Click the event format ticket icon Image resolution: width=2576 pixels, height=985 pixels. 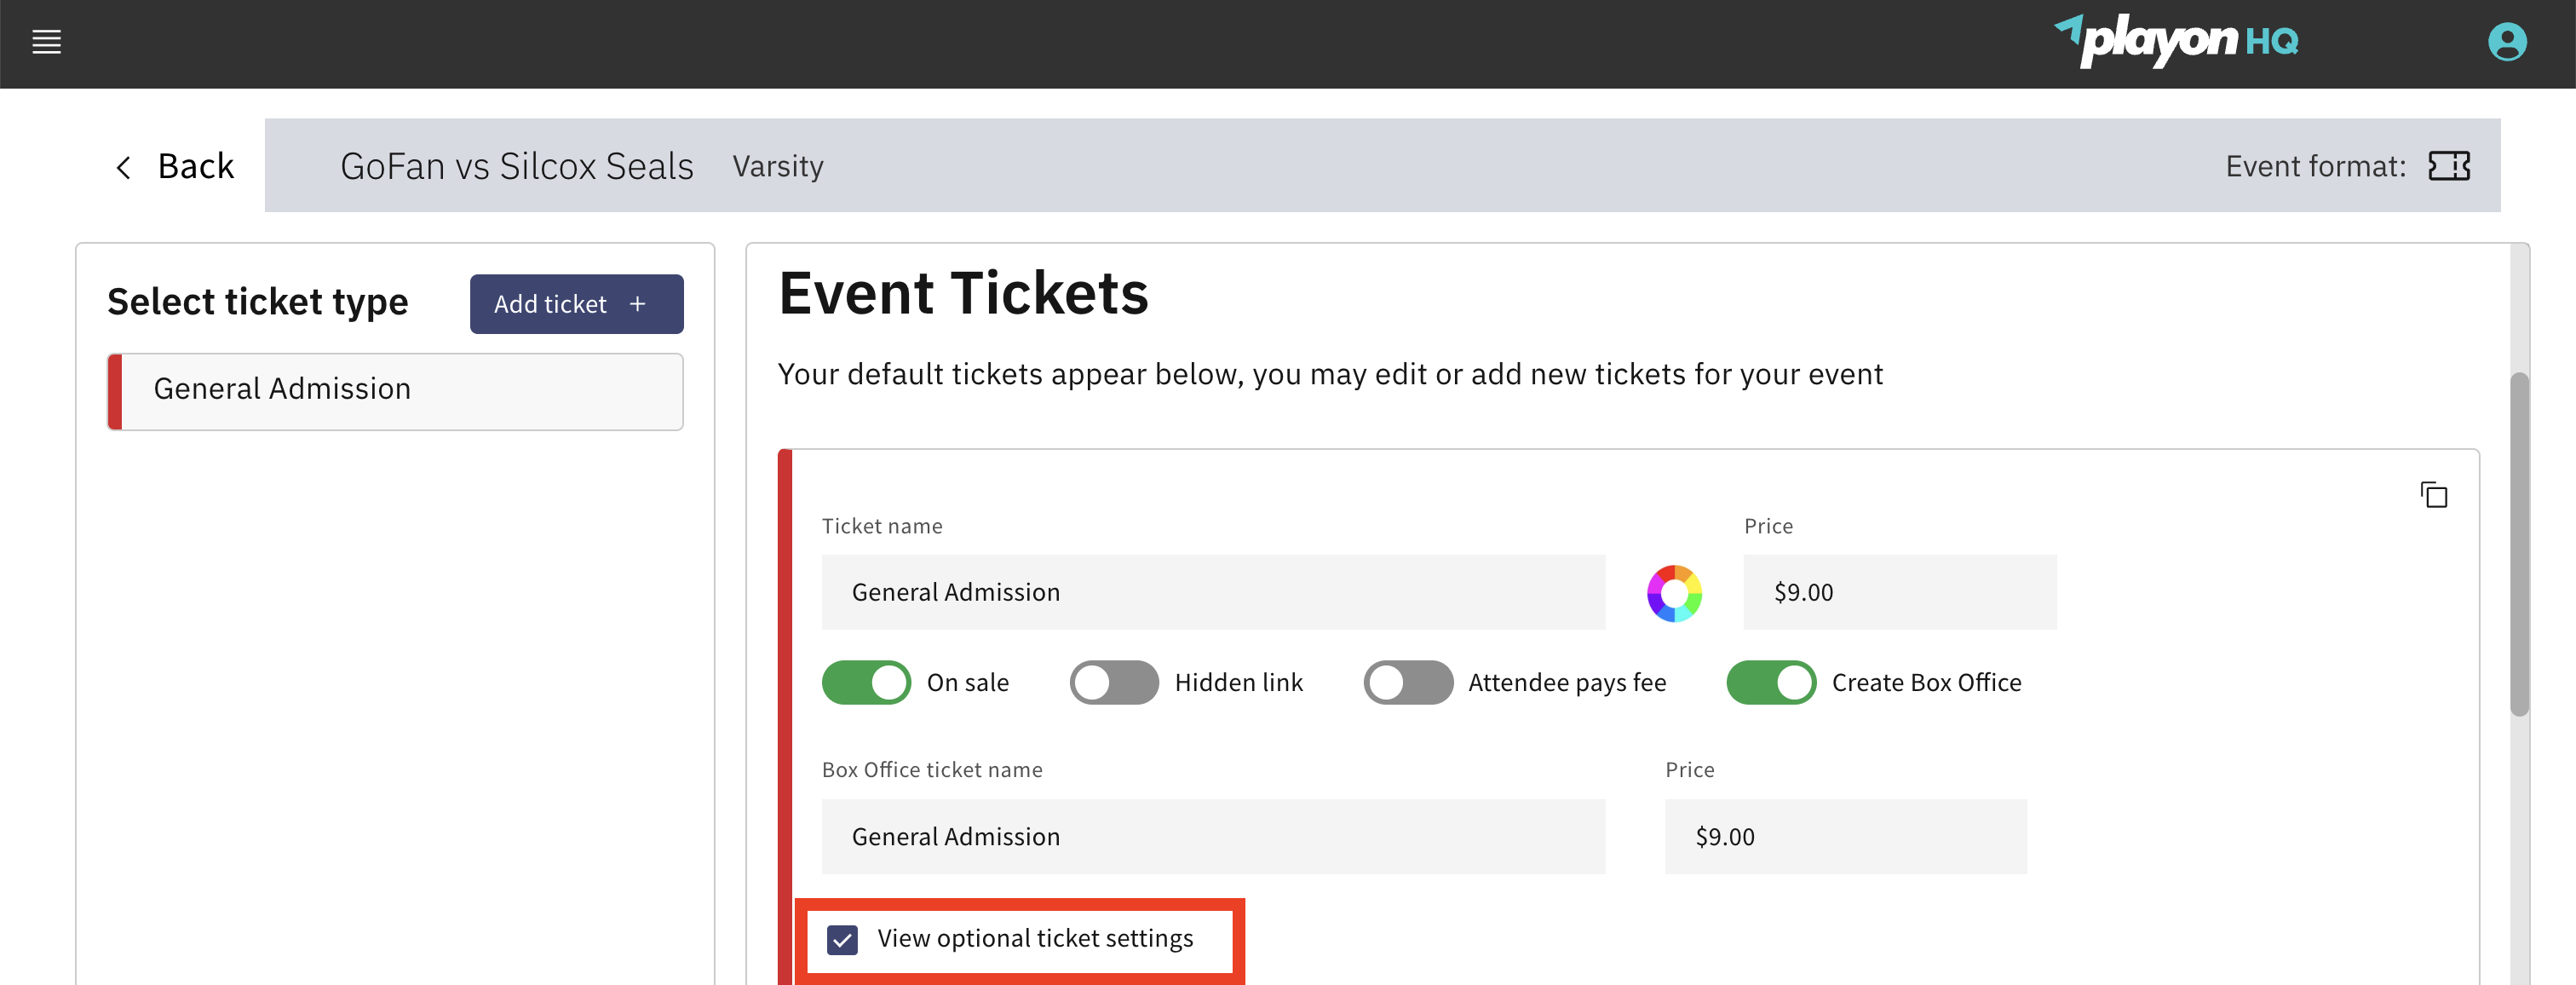[2448, 166]
